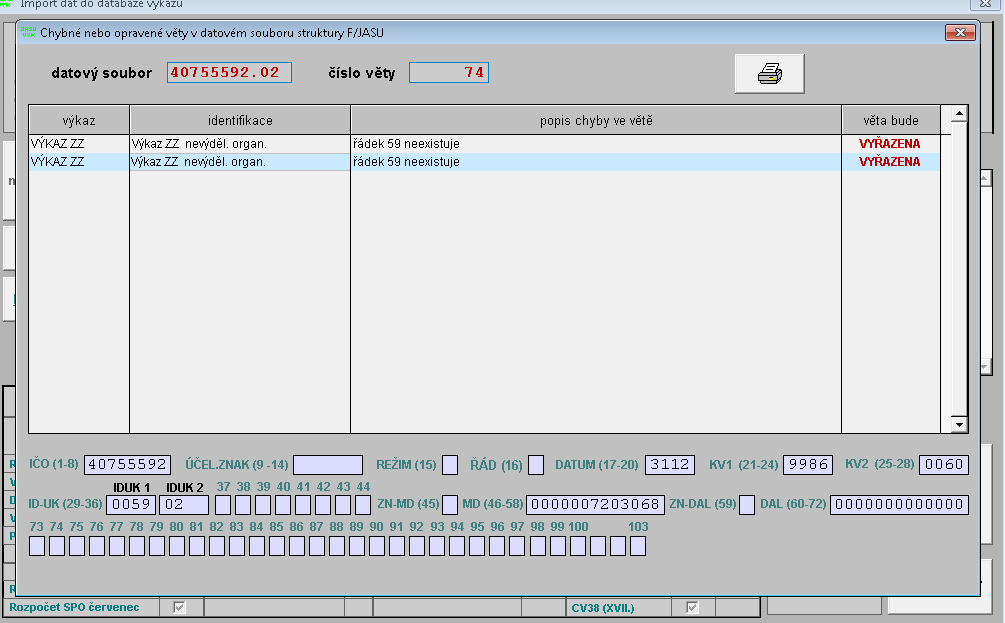Close the Chybné nebo opravené věty dialog
The image size is (1005, 623).
[959, 32]
